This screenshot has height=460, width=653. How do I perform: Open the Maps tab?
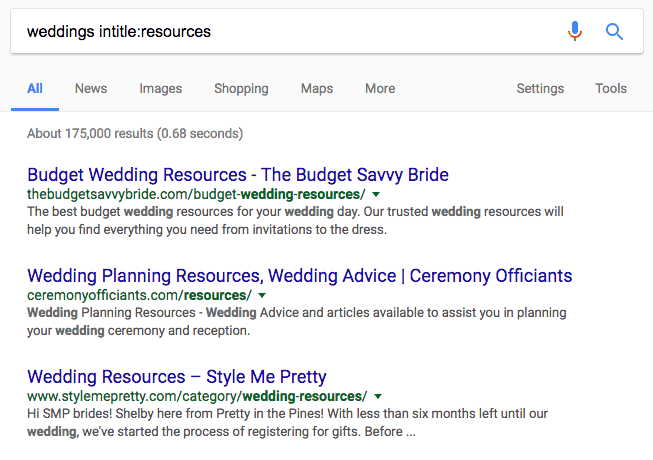tap(317, 89)
